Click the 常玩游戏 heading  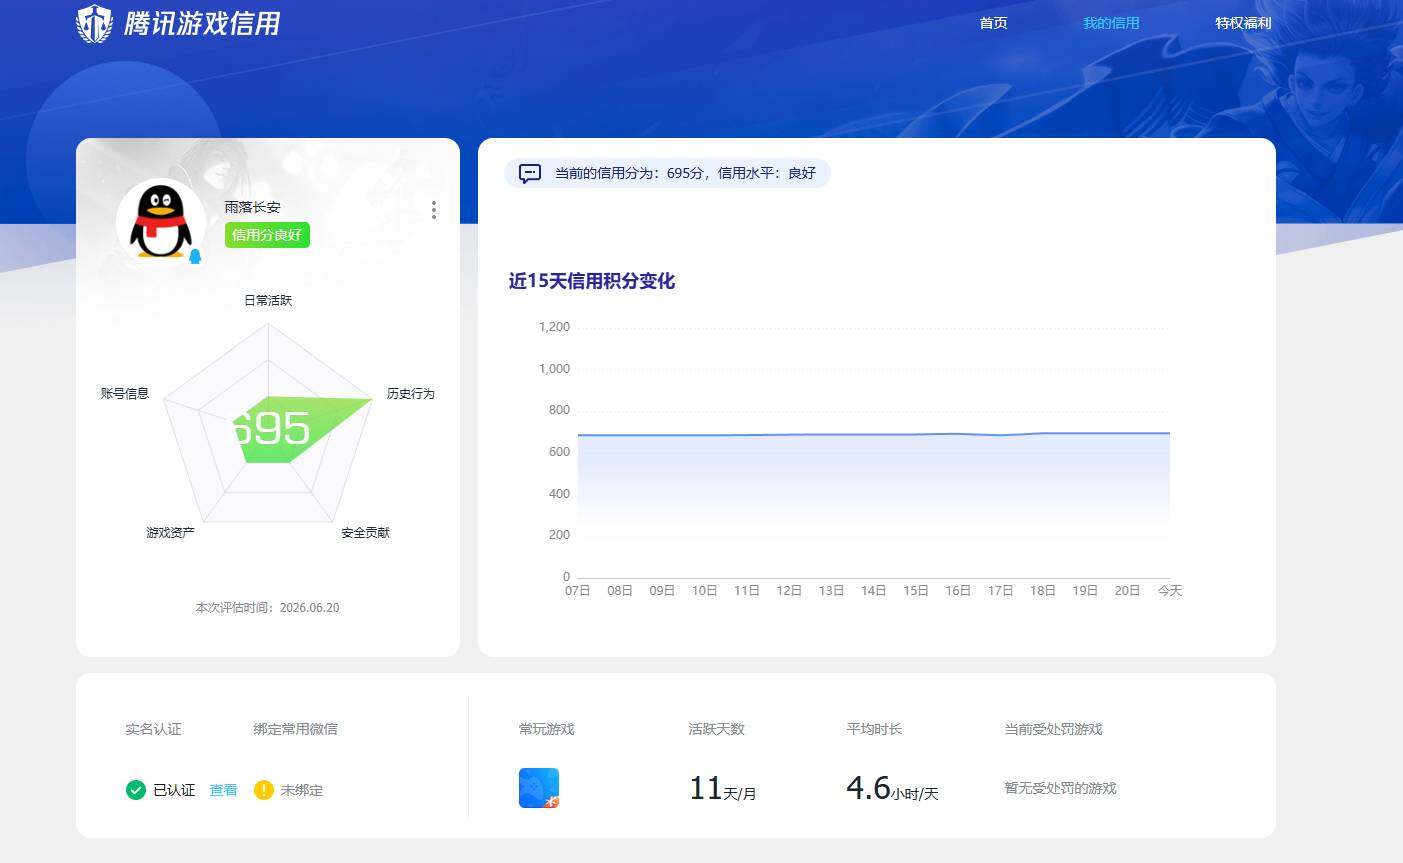pos(546,729)
